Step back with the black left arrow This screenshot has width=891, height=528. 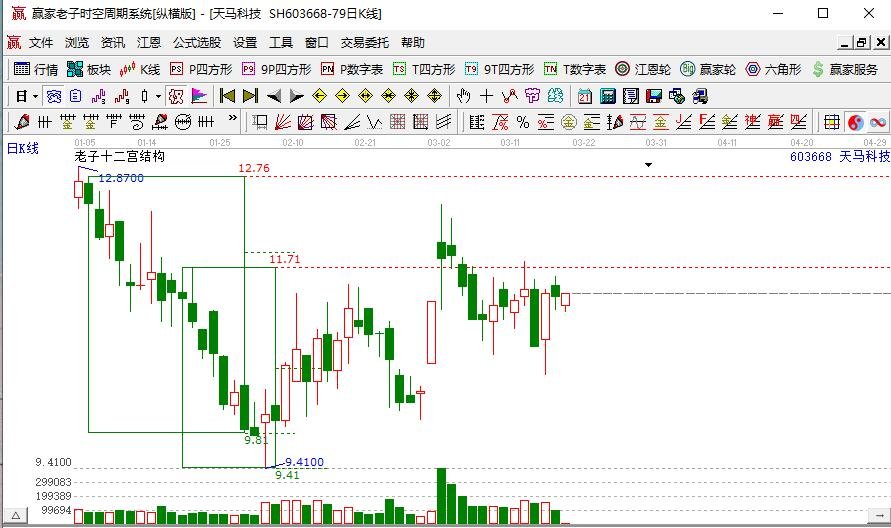pos(274,96)
